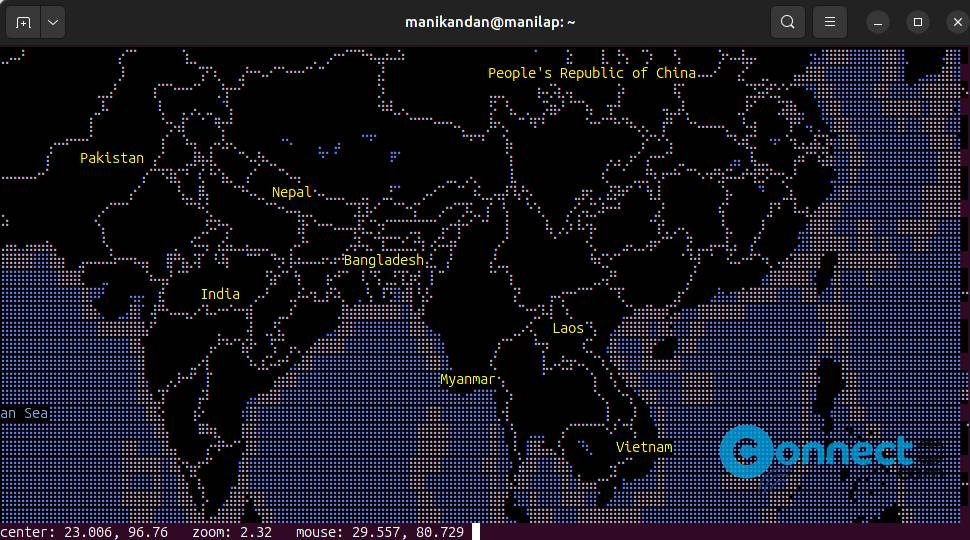
Task: Click the partial 'an Sea' label
Action: click(x=24, y=413)
